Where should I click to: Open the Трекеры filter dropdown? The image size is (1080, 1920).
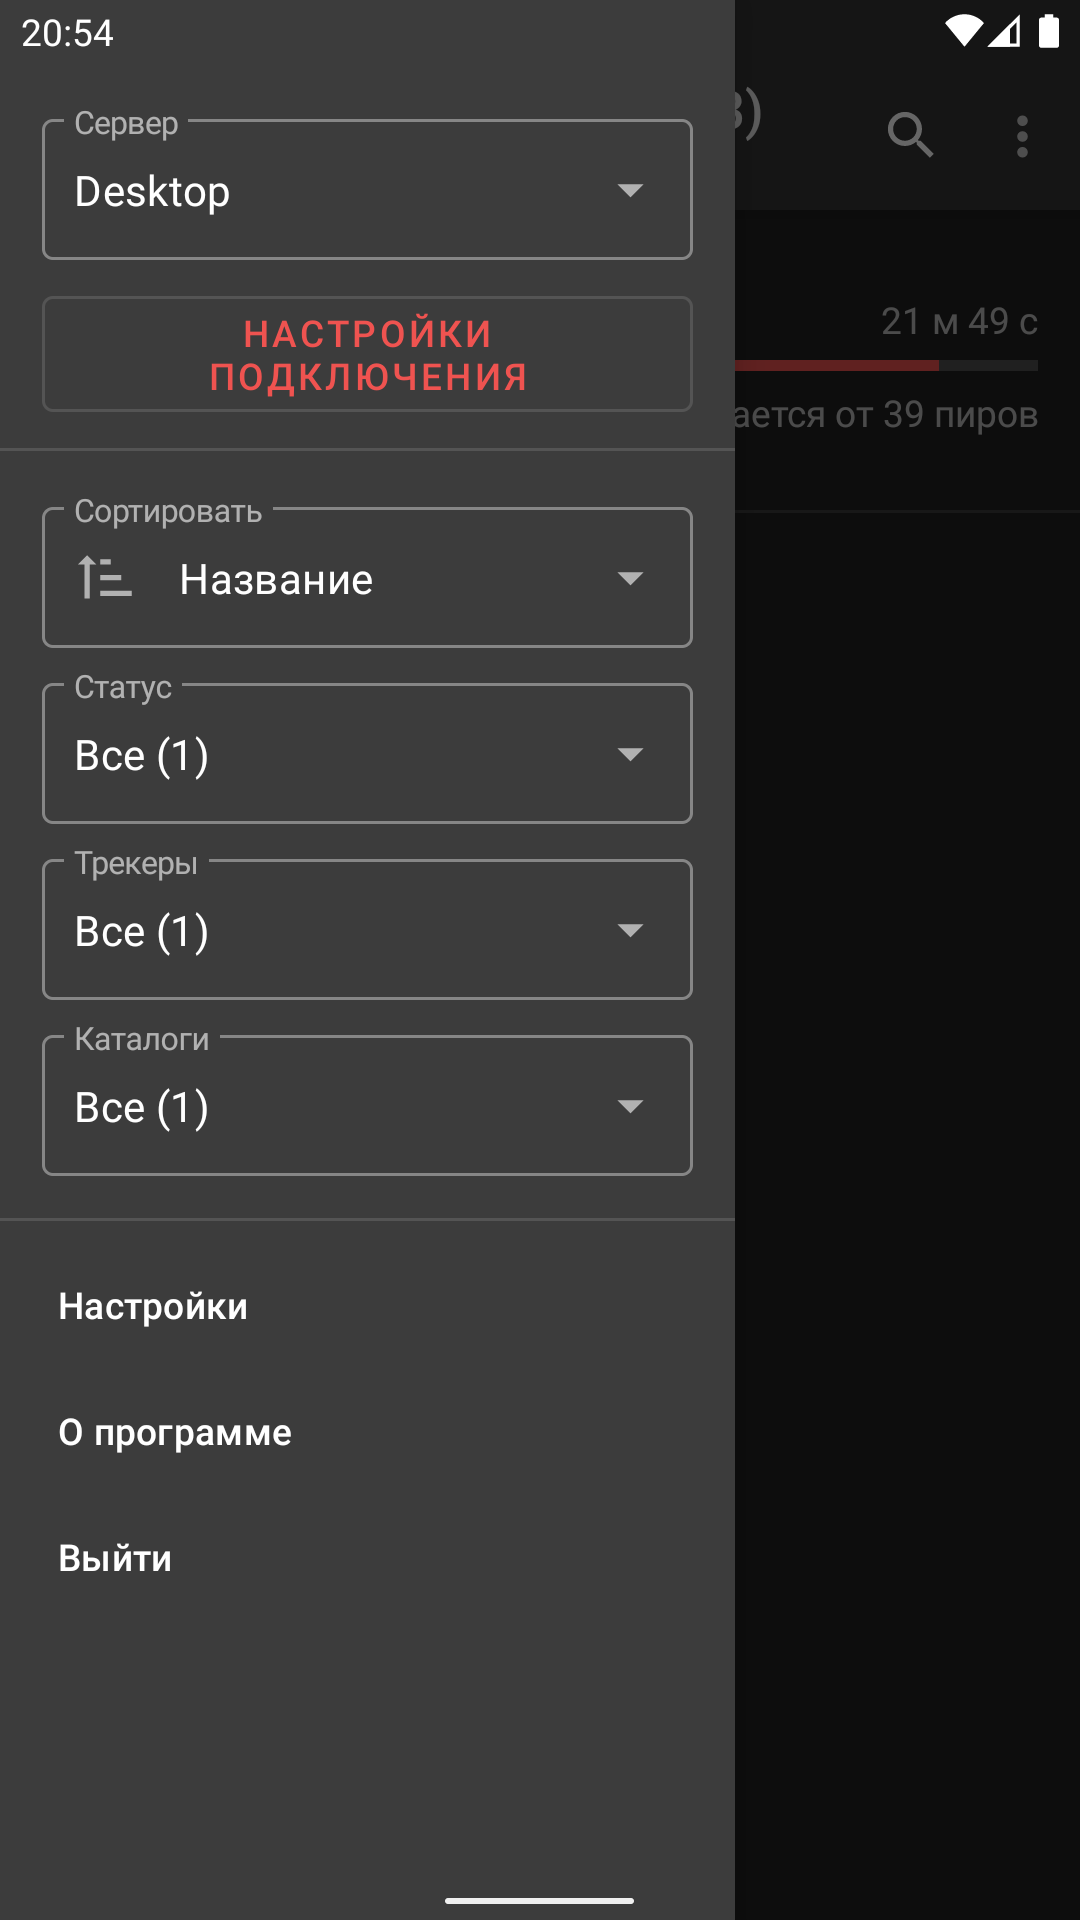click(x=367, y=930)
